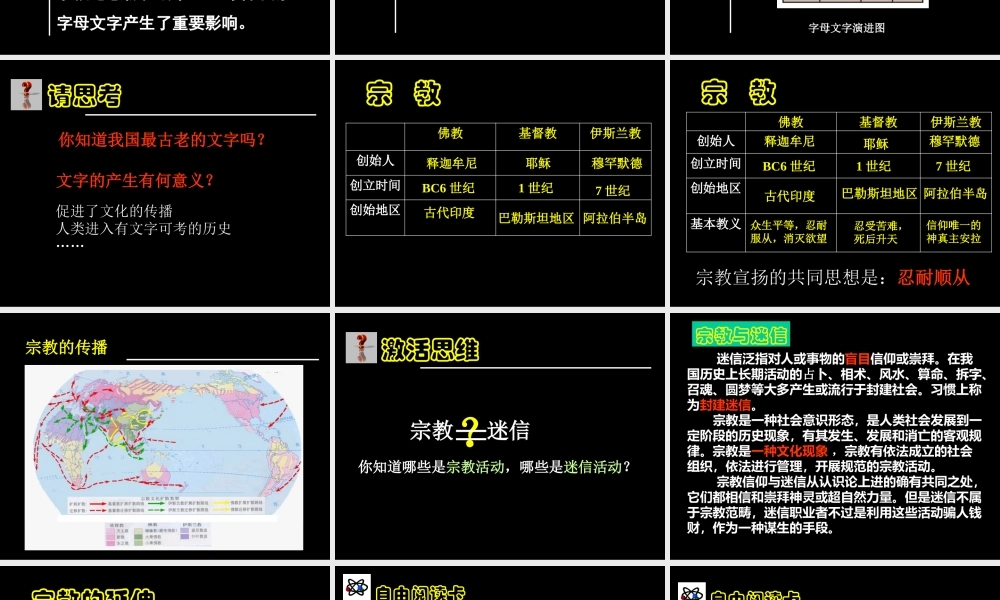Click the text 字母文字产生了重要影响。
Image resolution: width=1000 pixels, height=600 pixels.
coord(152,24)
